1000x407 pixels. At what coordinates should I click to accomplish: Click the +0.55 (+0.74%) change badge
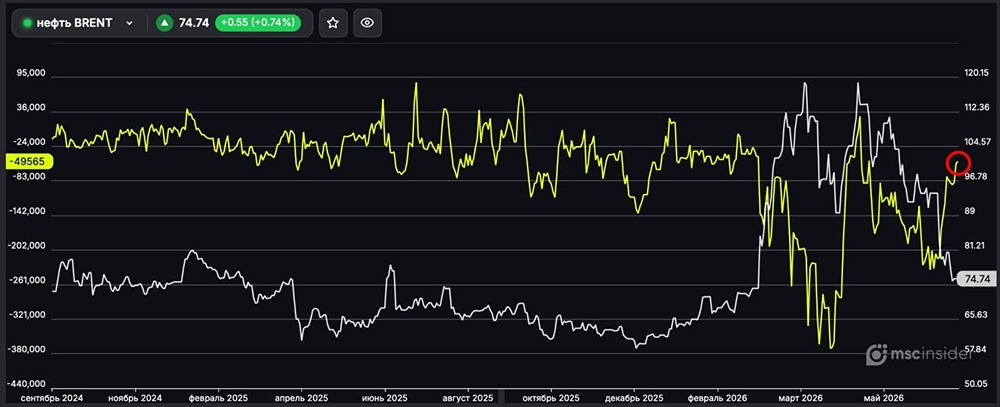[258, 23]
